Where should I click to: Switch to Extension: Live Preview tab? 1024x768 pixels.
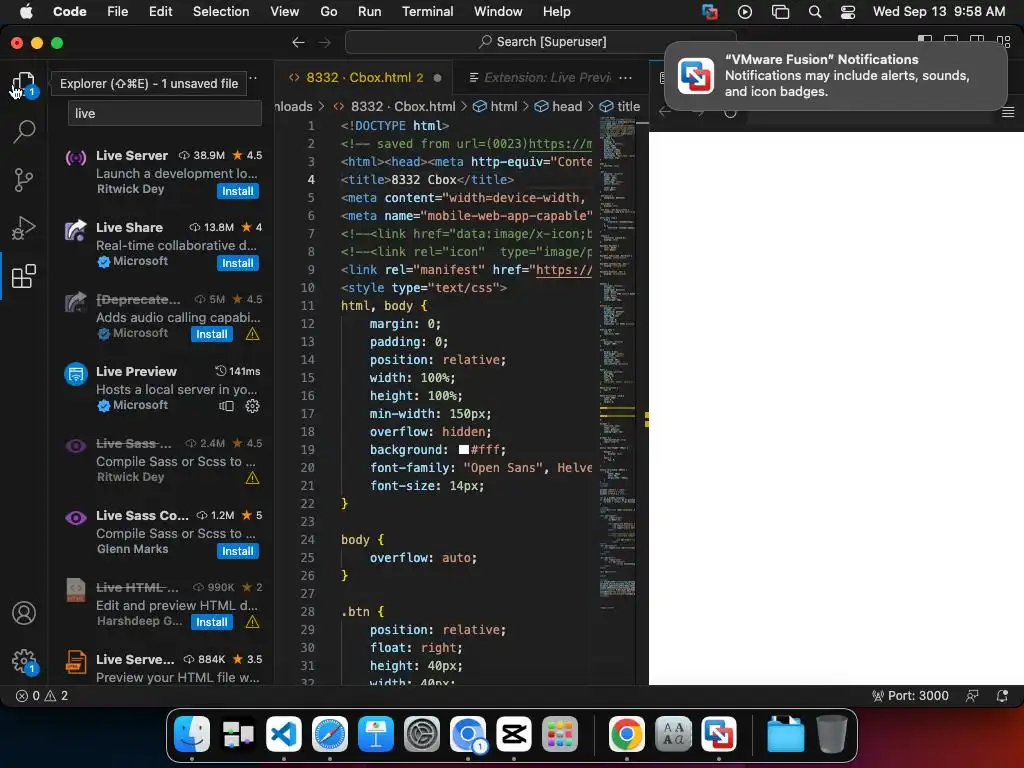[x=539, y=78]
